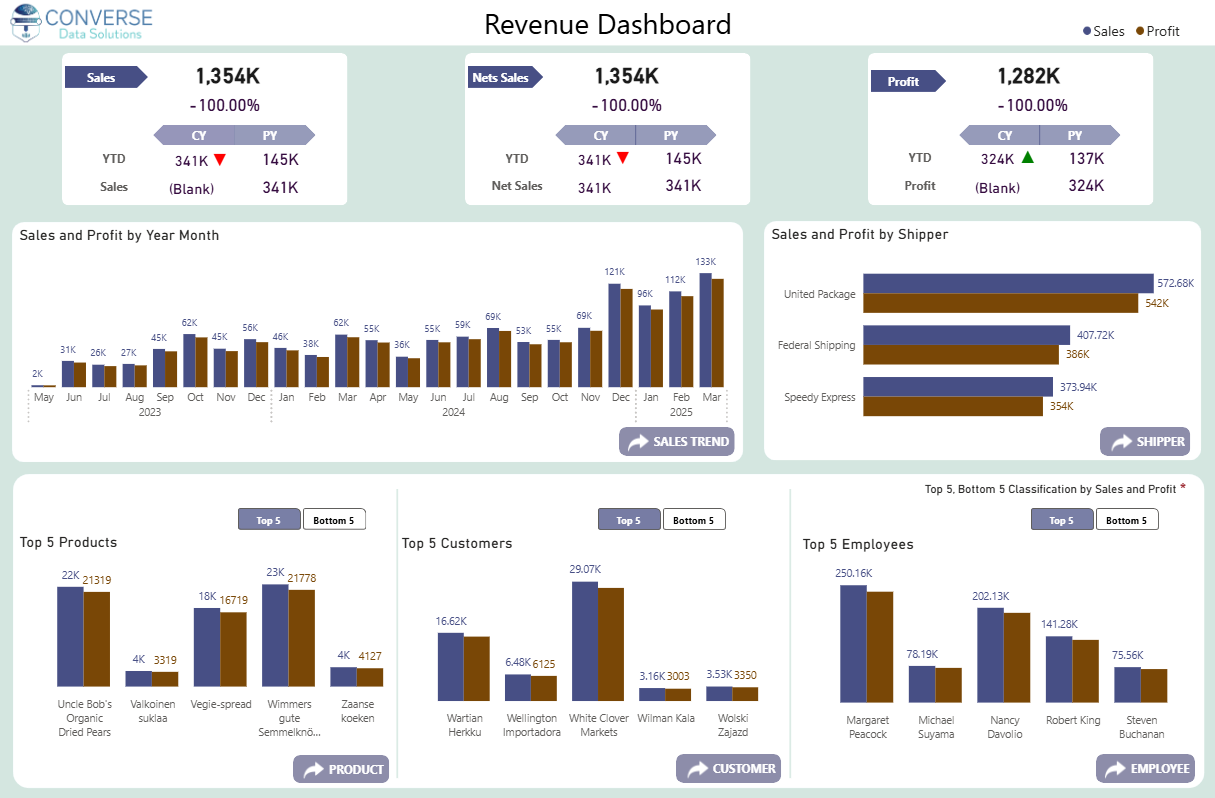Screen dimensions: 1215x798
Task: Click White Clover Markets 29.07K bar
Action: (585, 642)
